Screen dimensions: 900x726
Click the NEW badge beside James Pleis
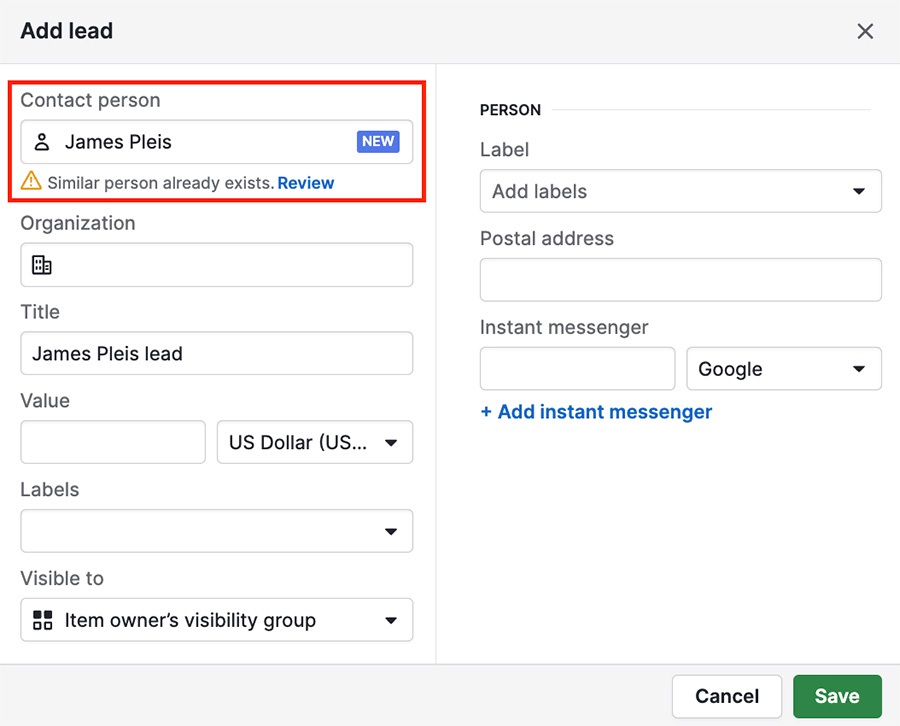click(378, 142)
